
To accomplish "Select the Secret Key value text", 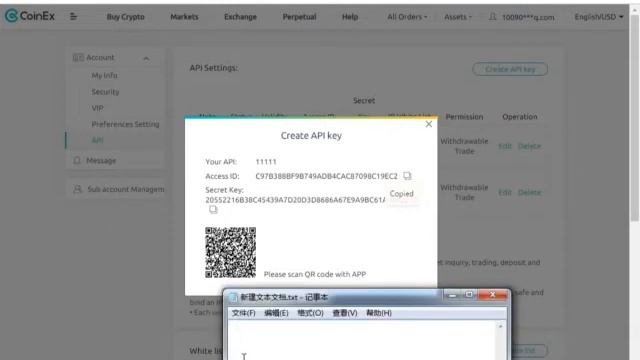I will pyautogui.click(x=295, y=200).
